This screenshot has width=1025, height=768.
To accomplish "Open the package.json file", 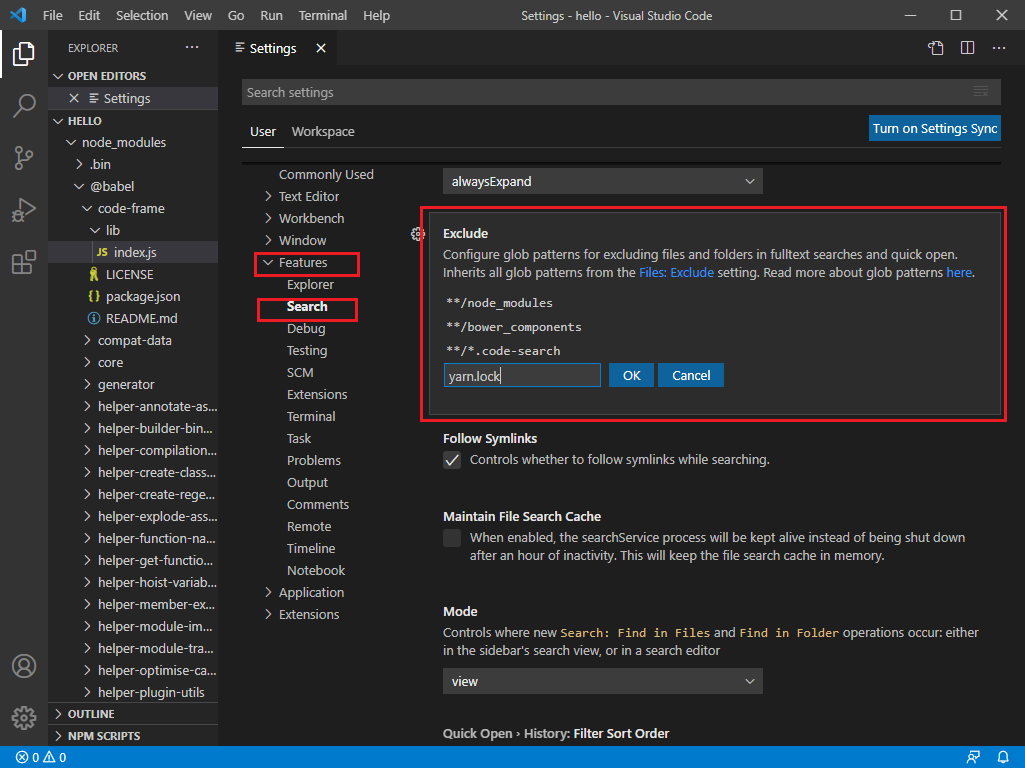I will [x=143, y=297].
